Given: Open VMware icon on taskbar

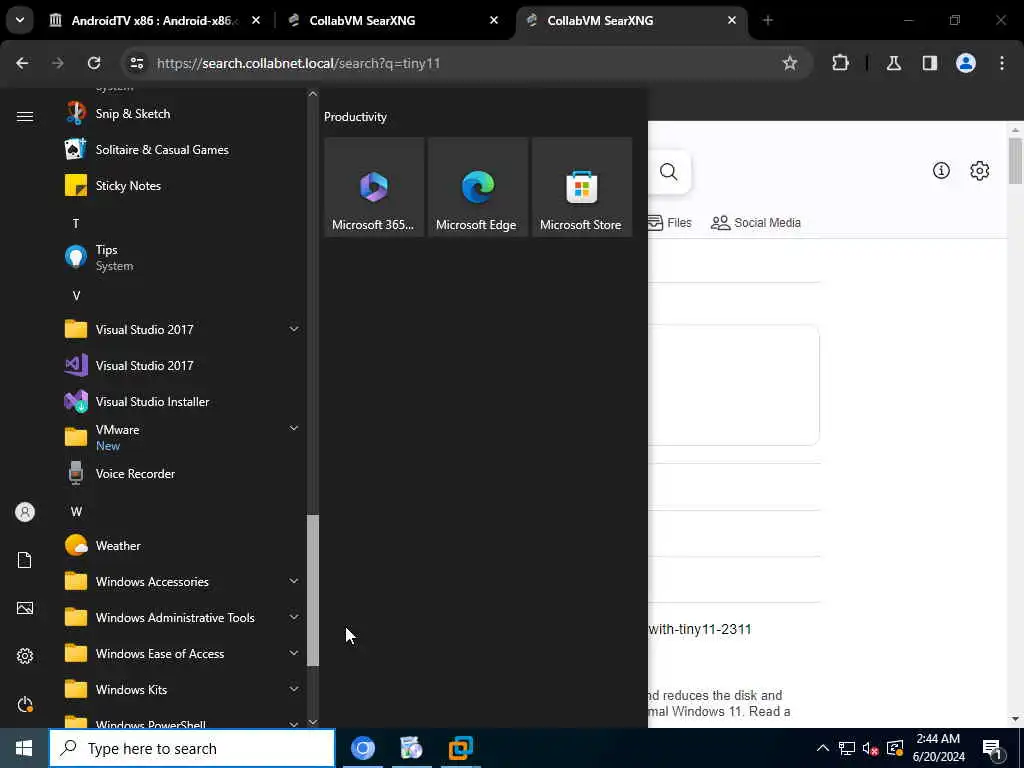Looking at the screenshot, I should pos(460,748).
